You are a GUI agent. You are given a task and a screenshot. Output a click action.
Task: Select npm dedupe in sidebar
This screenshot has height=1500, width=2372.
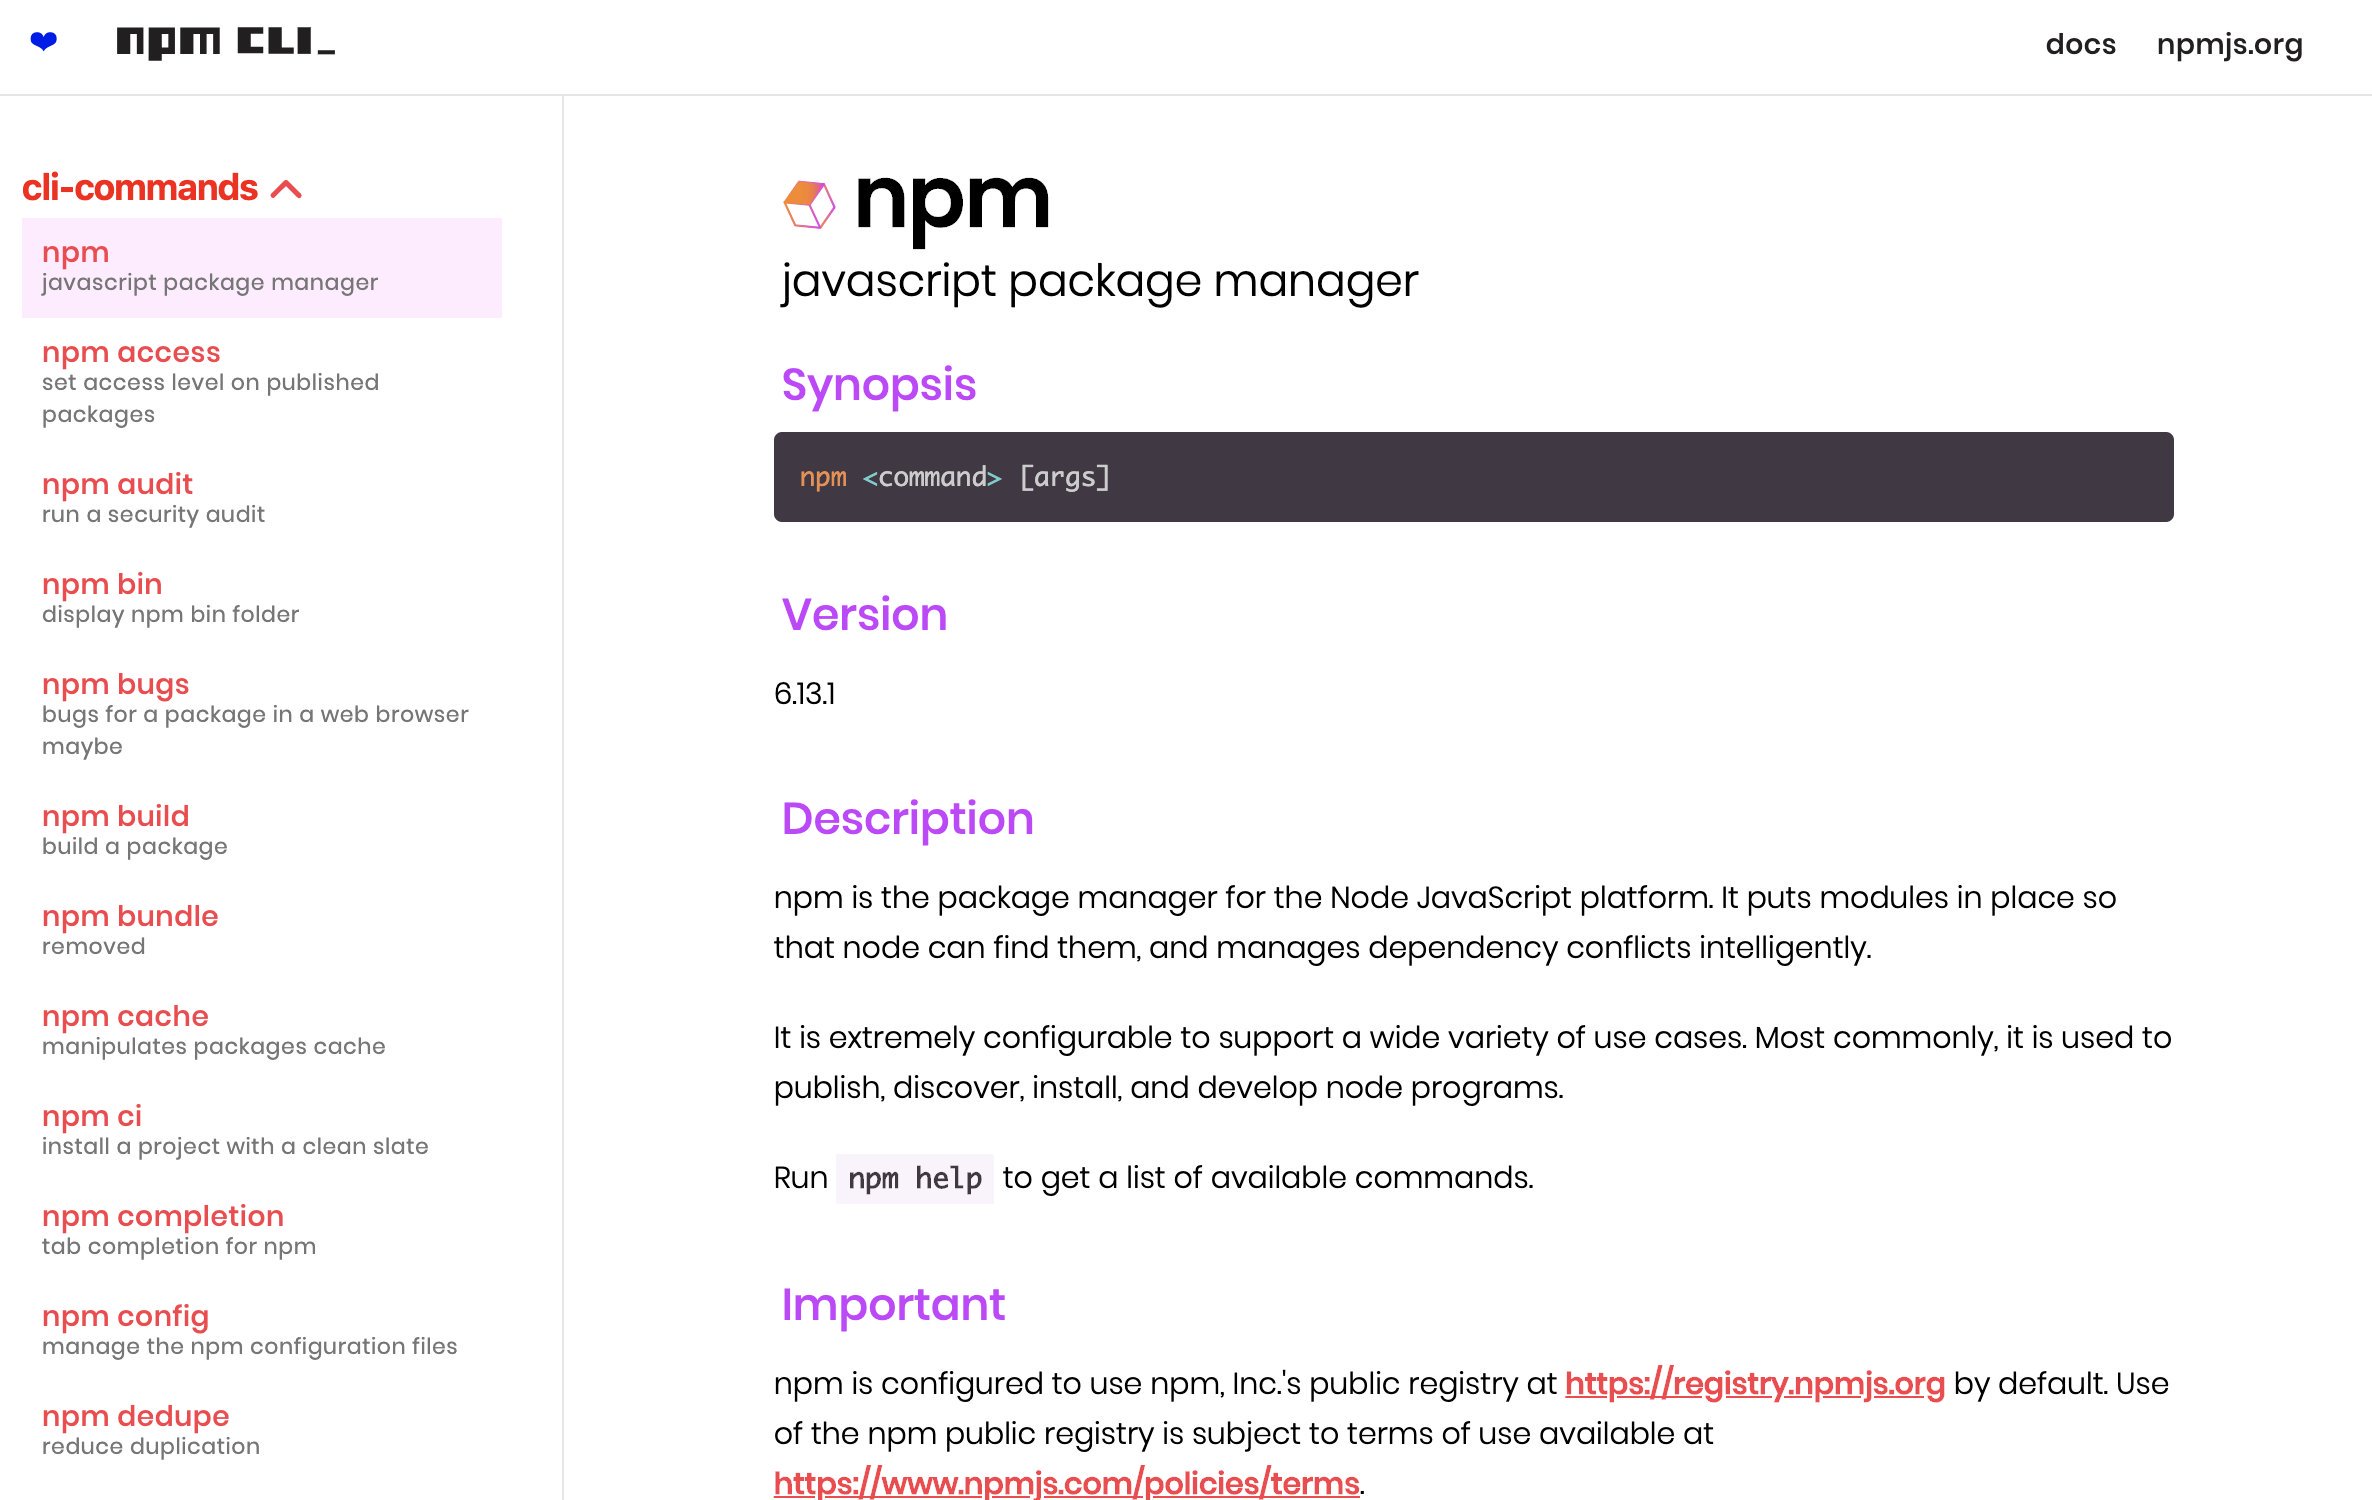point(262,1430)
